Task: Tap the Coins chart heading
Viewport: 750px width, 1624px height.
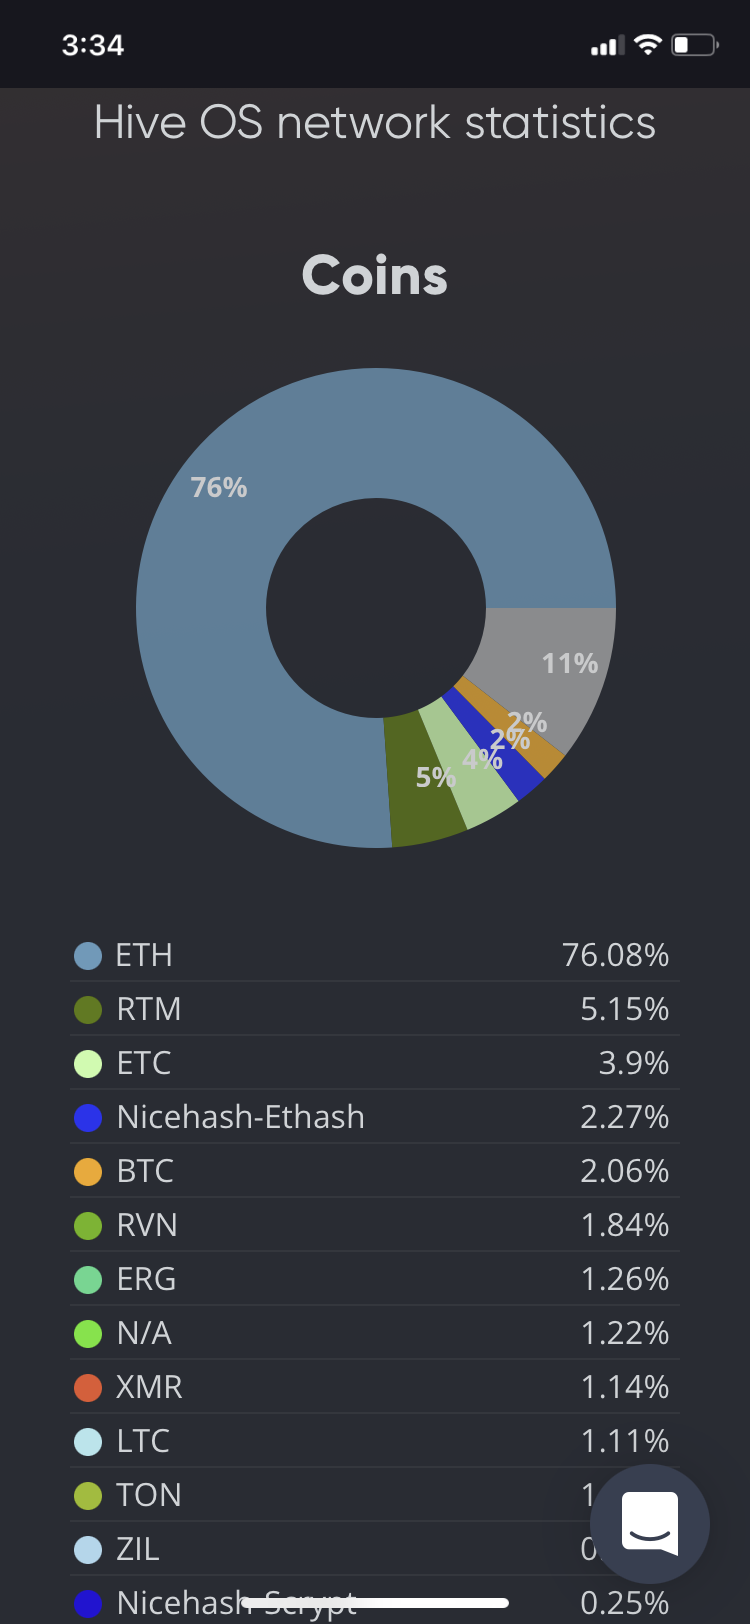Action: [375, 275]
